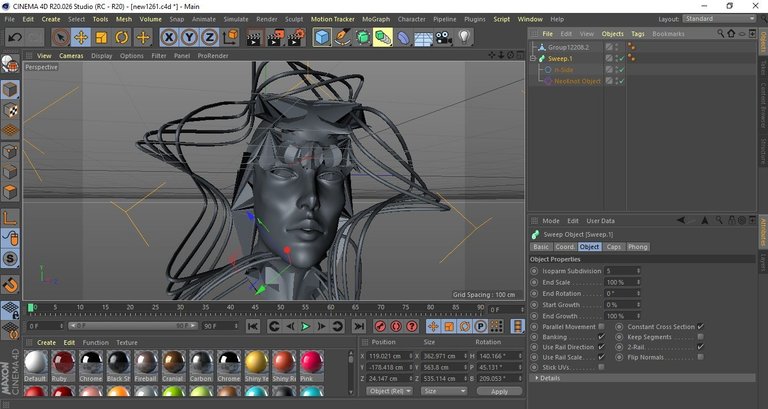Select Group12208.2 in Objects tree

[x=568, y=47]
